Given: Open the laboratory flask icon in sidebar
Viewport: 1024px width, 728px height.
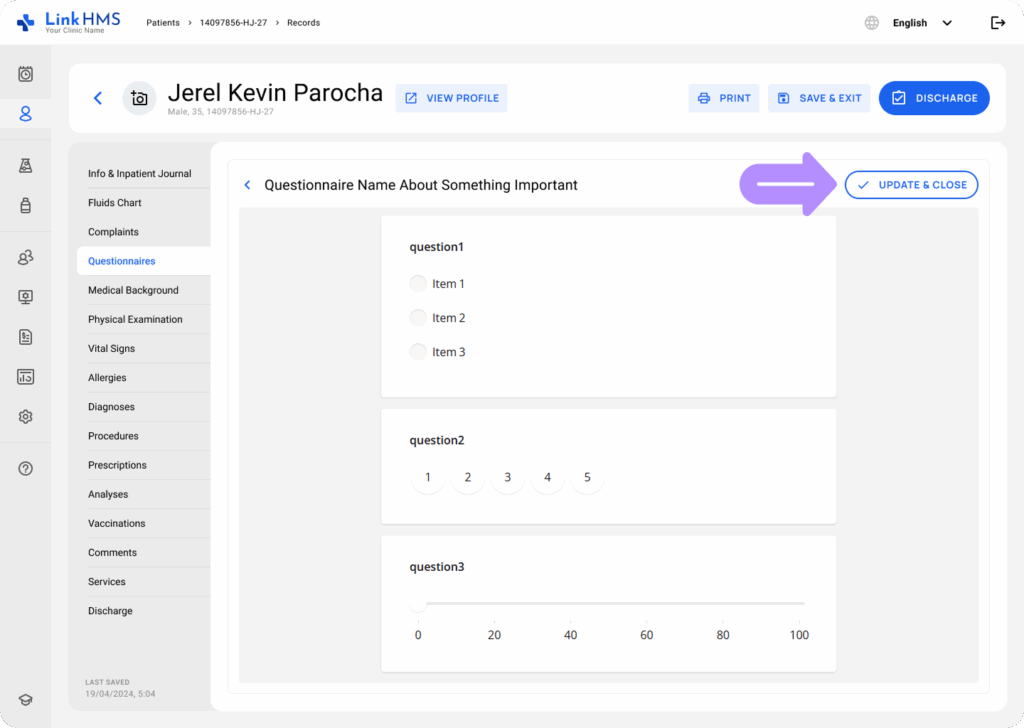Looking at the screenshot, I should coord(26,166).
